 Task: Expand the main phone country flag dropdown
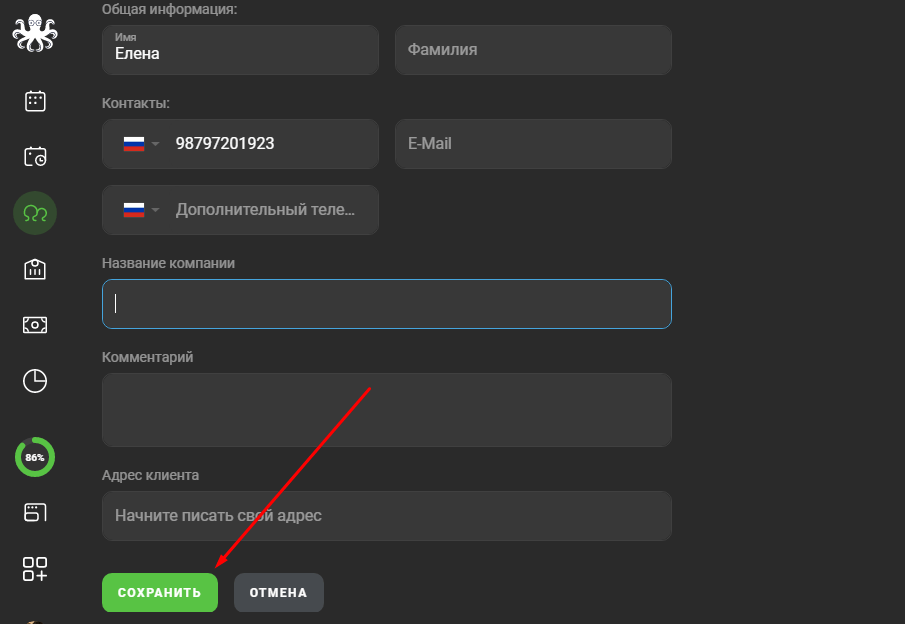pos(141,144)
